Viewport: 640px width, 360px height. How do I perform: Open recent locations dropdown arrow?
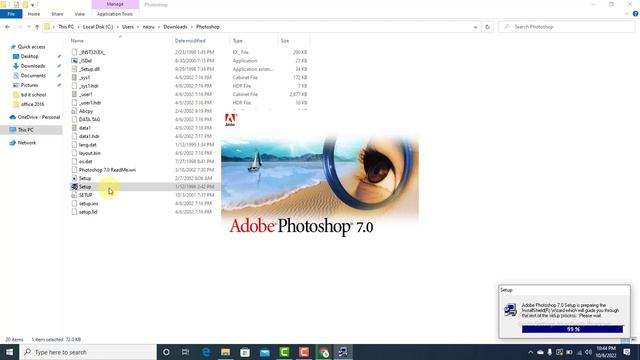29,27
